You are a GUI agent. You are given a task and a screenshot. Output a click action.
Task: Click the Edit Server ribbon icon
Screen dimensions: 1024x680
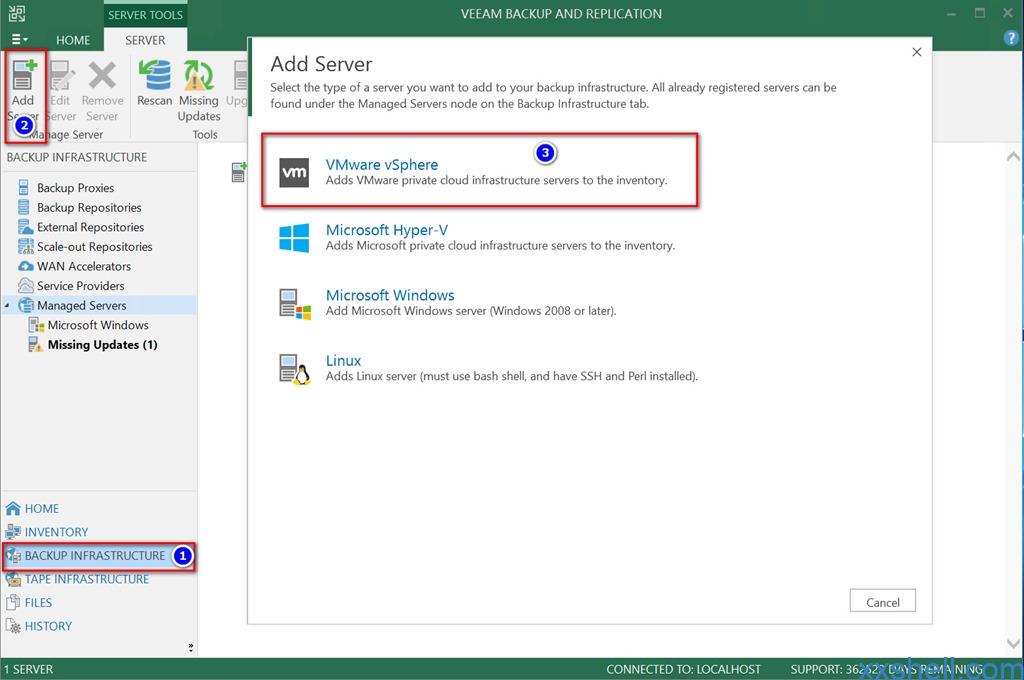61,75
